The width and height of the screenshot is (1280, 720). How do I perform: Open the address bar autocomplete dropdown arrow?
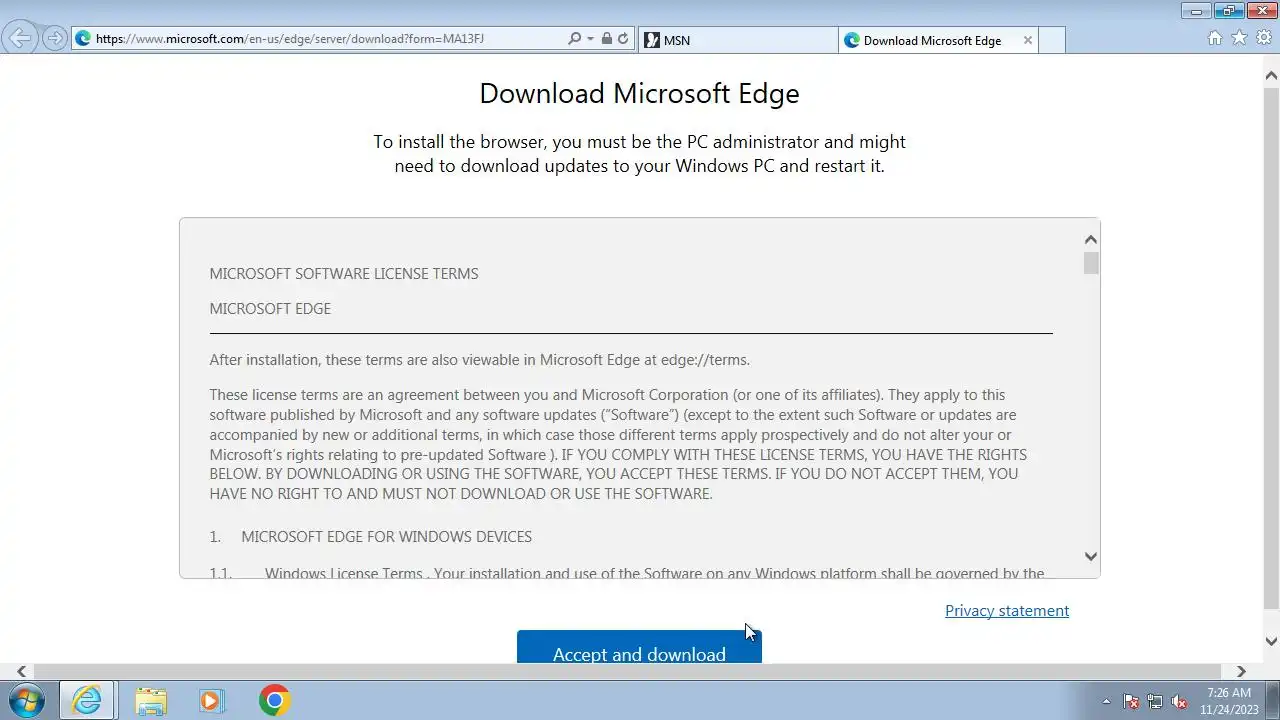[x=590, y=39]
